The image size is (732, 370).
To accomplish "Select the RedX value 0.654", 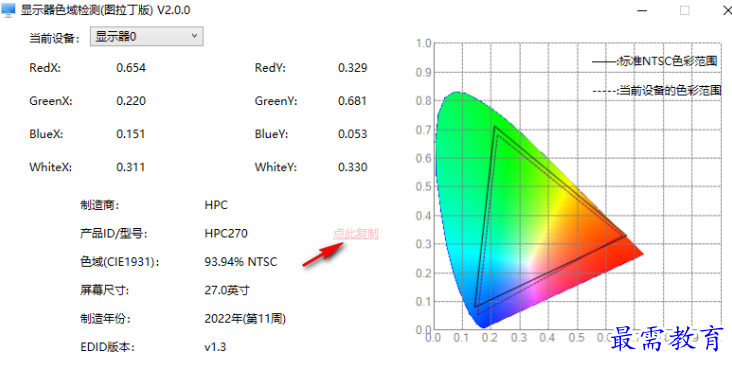I will [131, 68].
